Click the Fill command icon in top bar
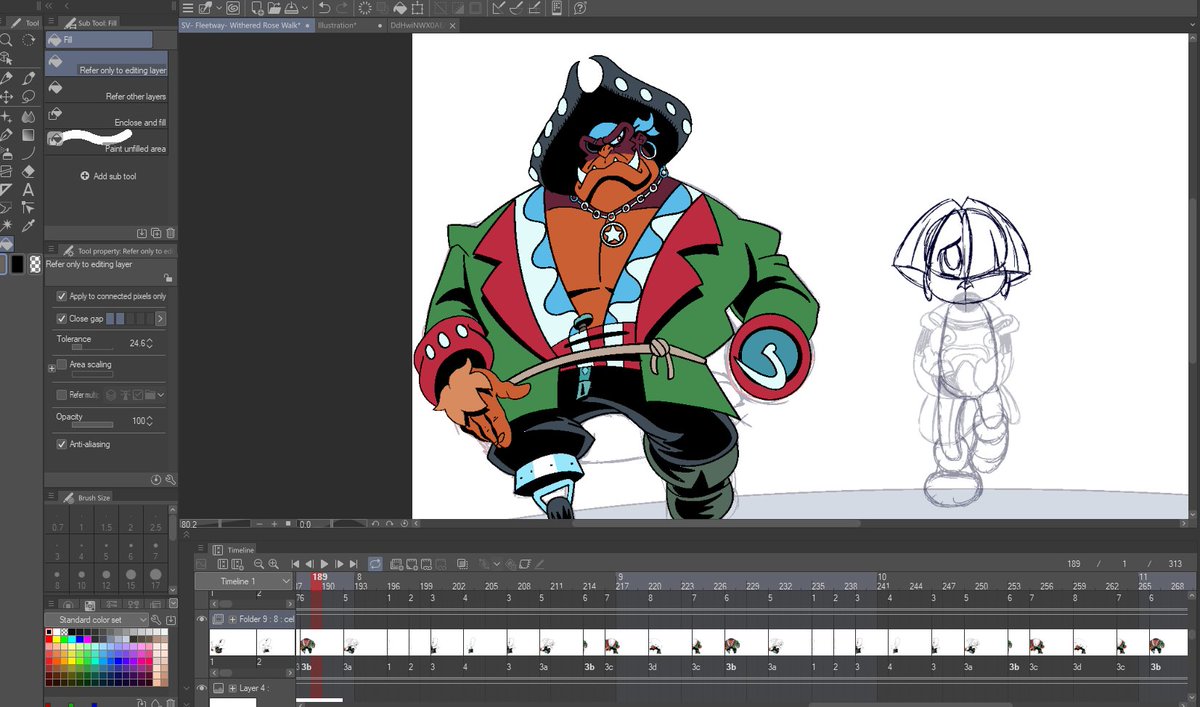Screen dimensions: 1200x707 pyautogui.click(x=400, y=8)
